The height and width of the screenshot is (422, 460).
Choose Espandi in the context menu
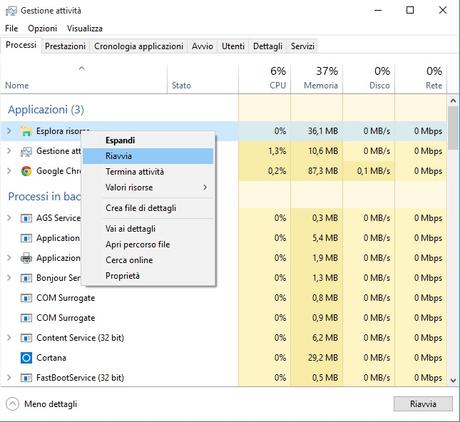pos(148,140)
